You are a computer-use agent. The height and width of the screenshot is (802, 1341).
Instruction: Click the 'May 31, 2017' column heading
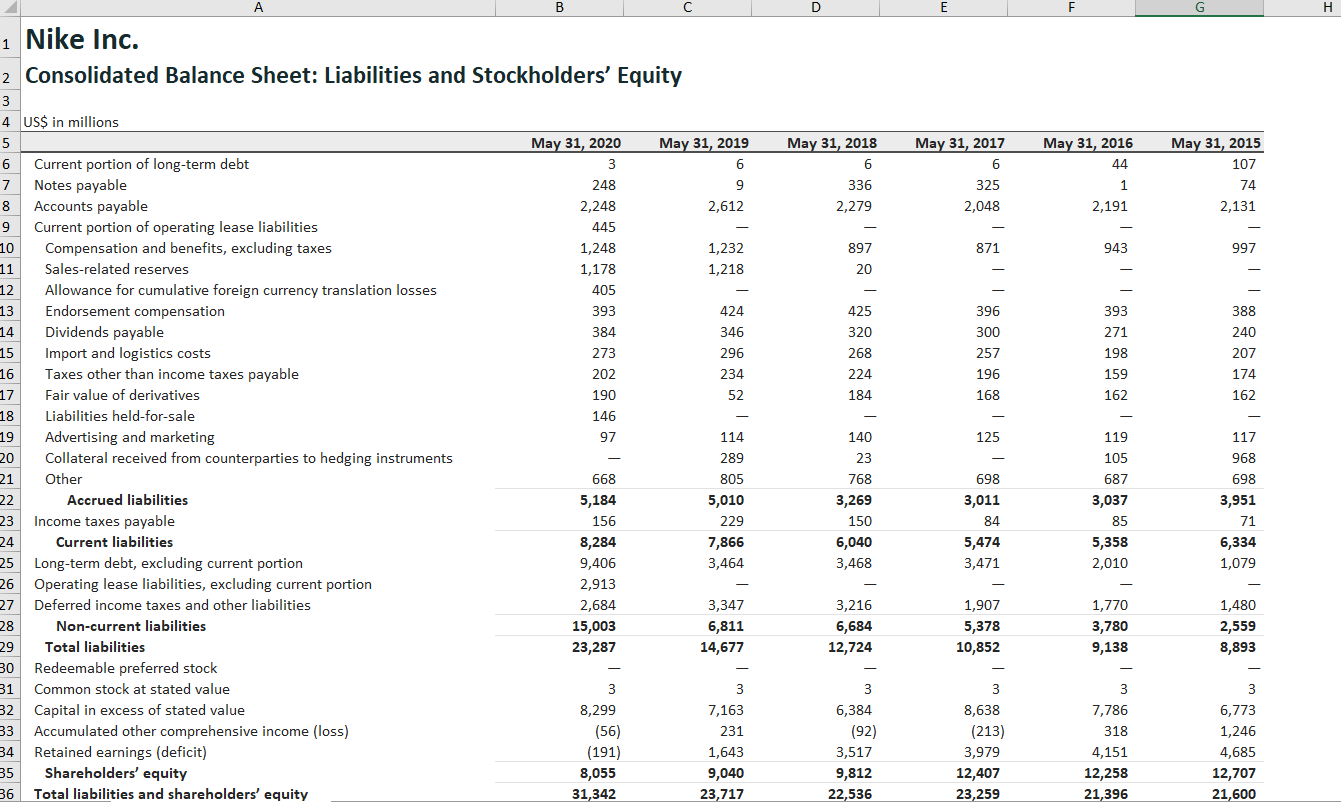click(960, 143)
